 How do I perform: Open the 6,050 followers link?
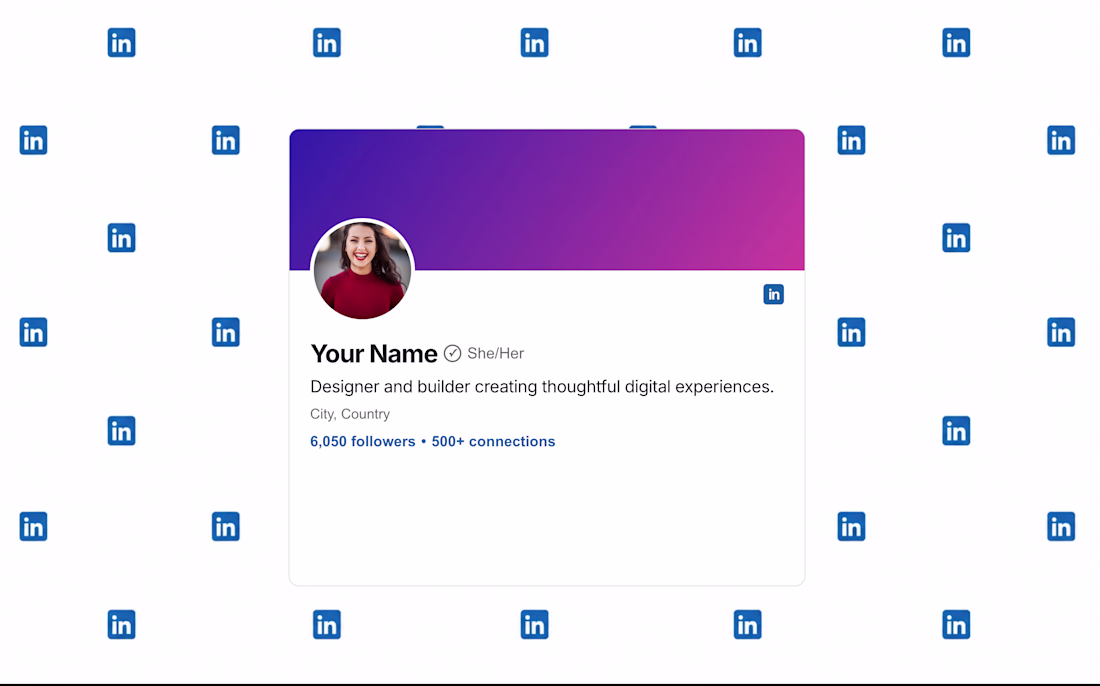363,441
